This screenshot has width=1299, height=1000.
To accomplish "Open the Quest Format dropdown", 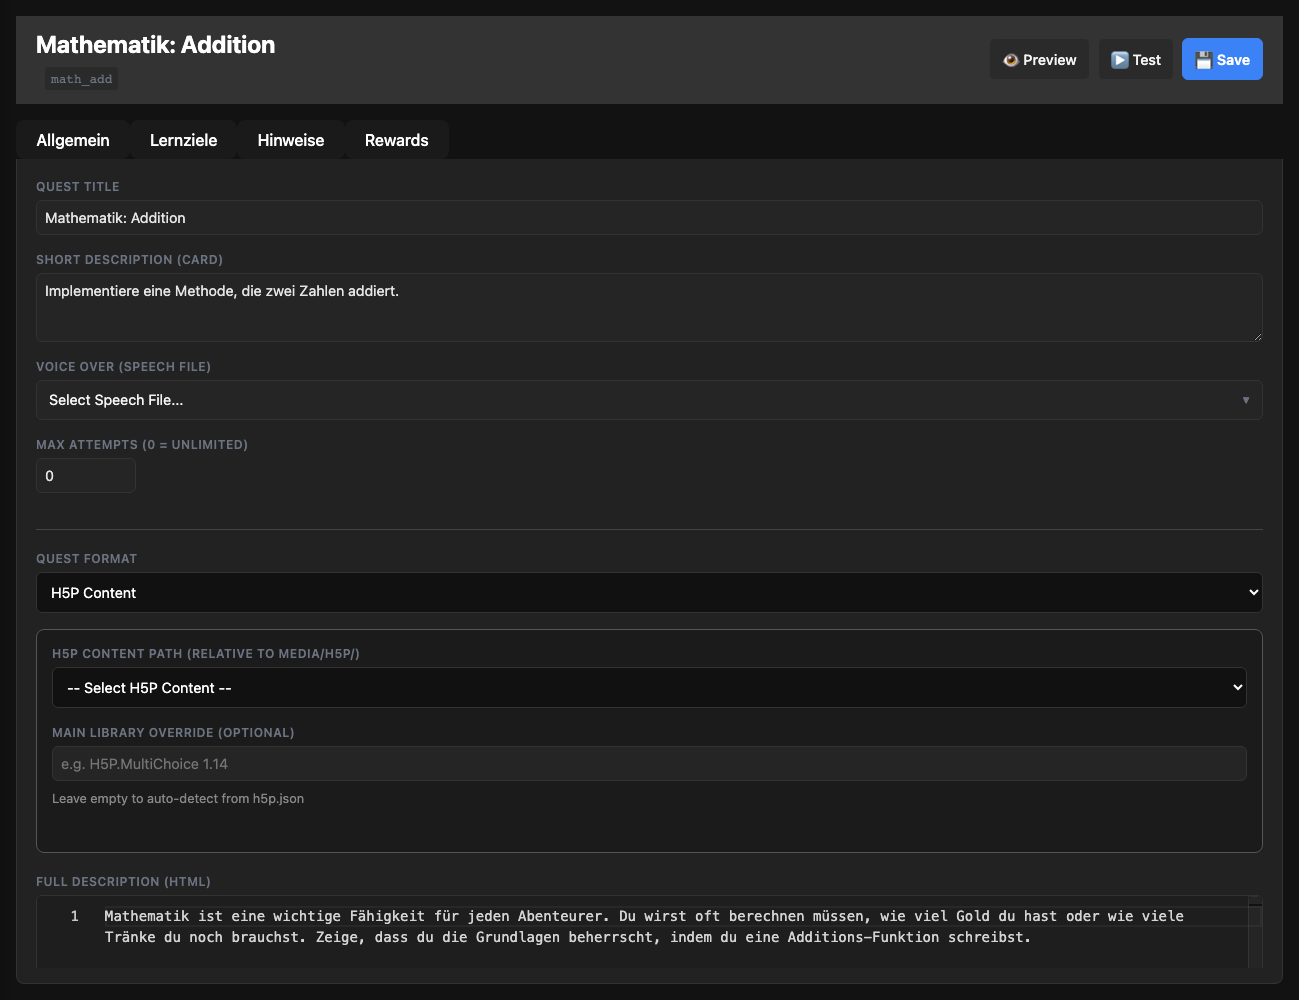I will click(649, 592).
